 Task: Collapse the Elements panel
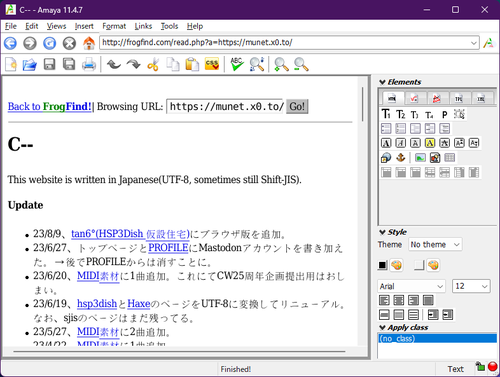click(382, 82)
